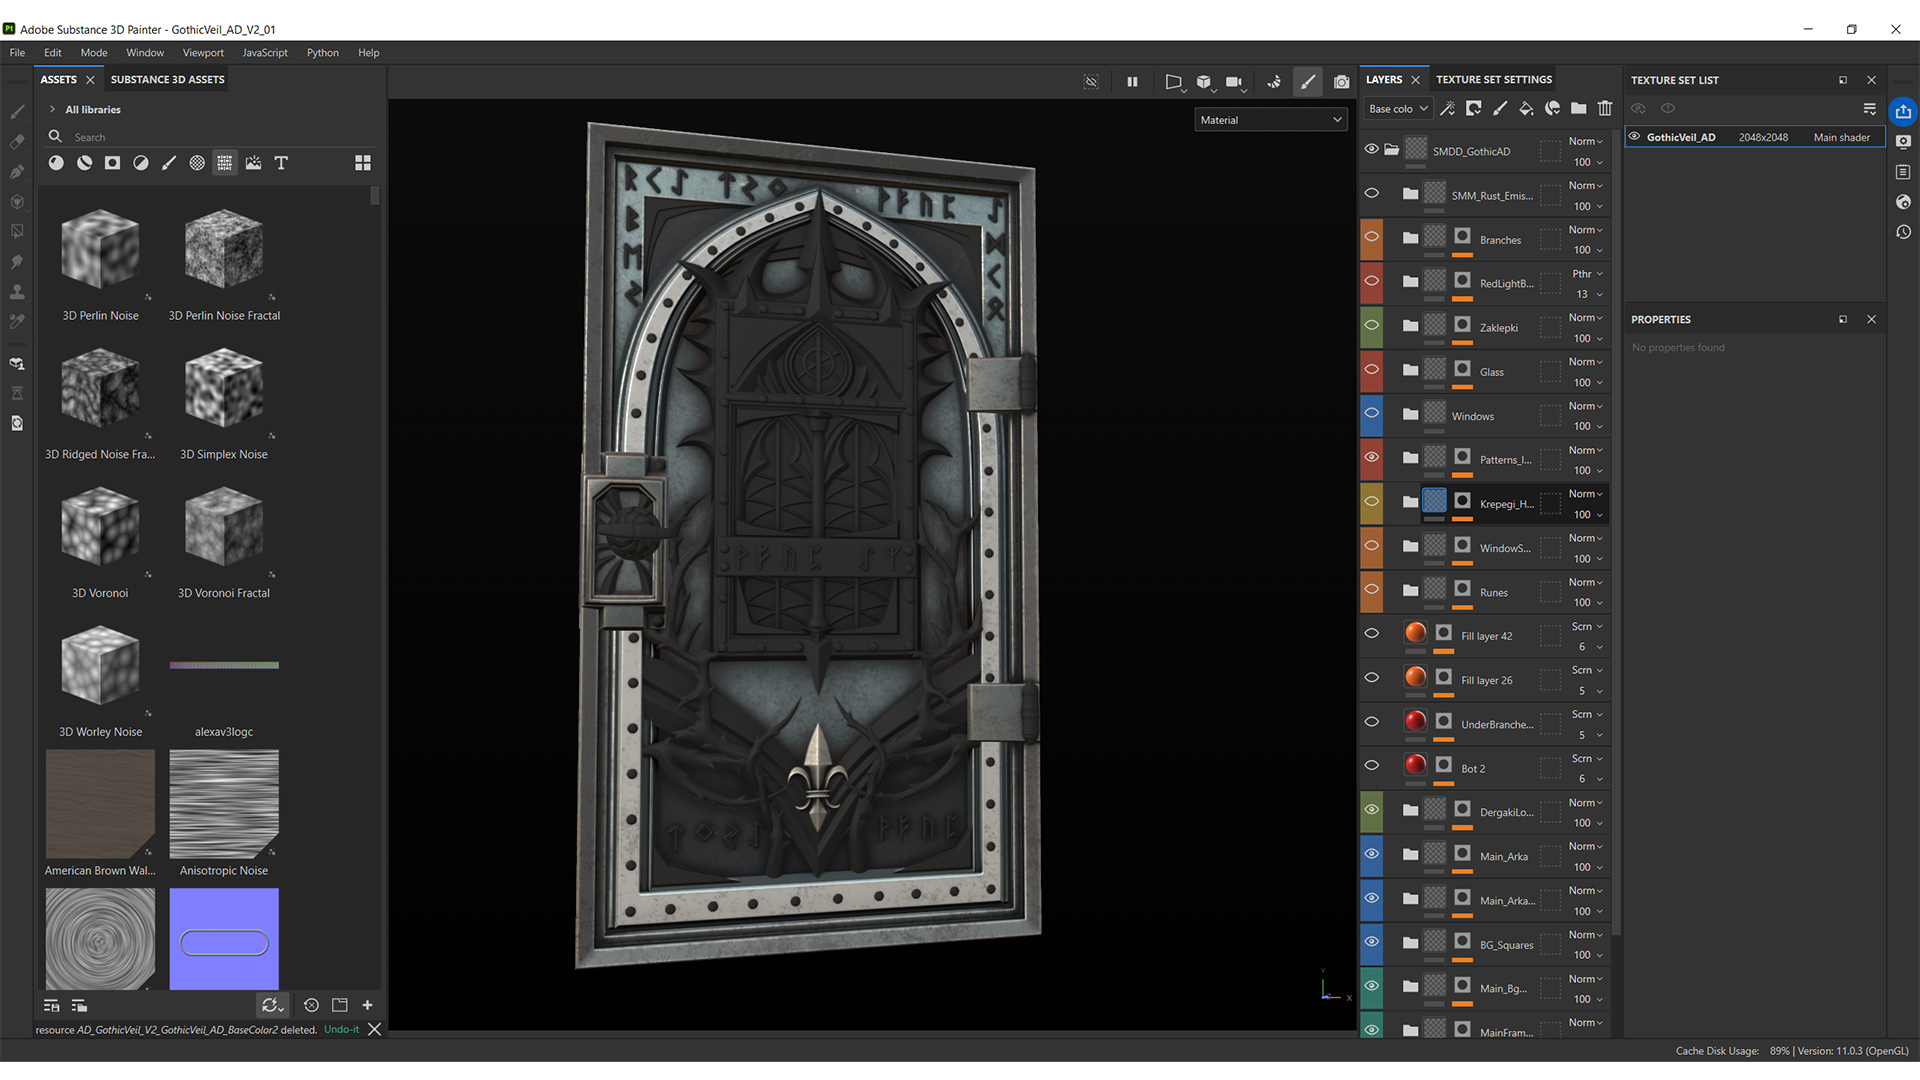Image resolution: width=1920 pixels, height=1080 pixels.
Task: Select the 3D Perlin Noise thumbnail
Action: (x=100, y=249)
